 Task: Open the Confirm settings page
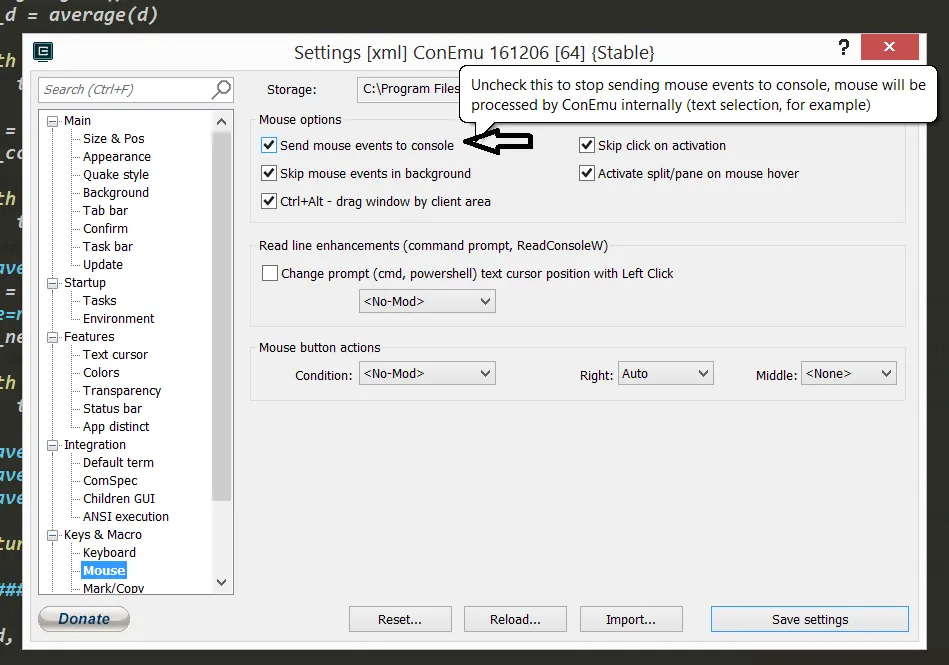[x=105, y=229]
